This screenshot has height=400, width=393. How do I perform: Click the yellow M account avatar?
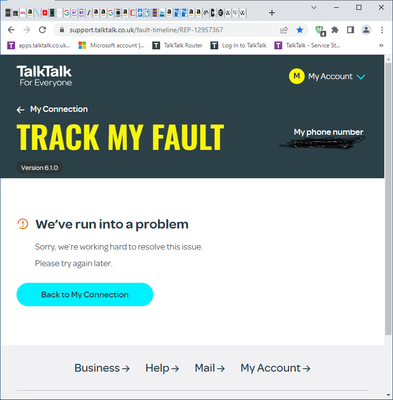click(x=296, y=76)
